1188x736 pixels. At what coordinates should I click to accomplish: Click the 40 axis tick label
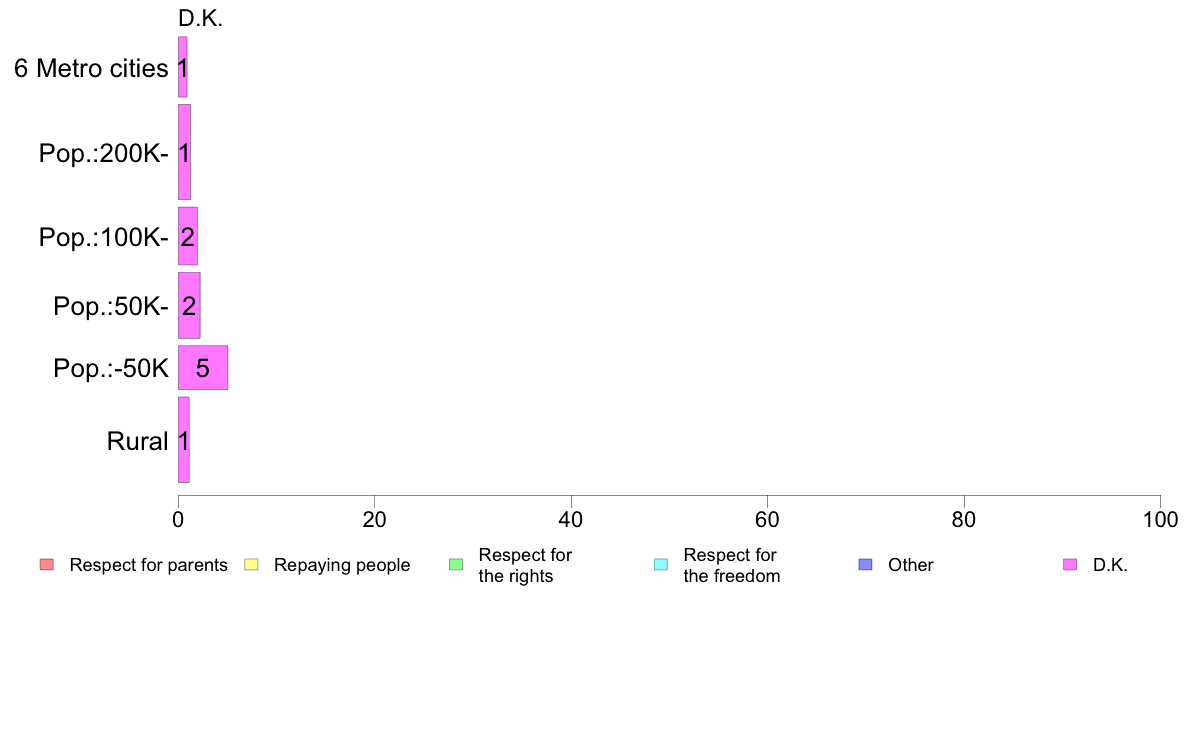point(571,520)
